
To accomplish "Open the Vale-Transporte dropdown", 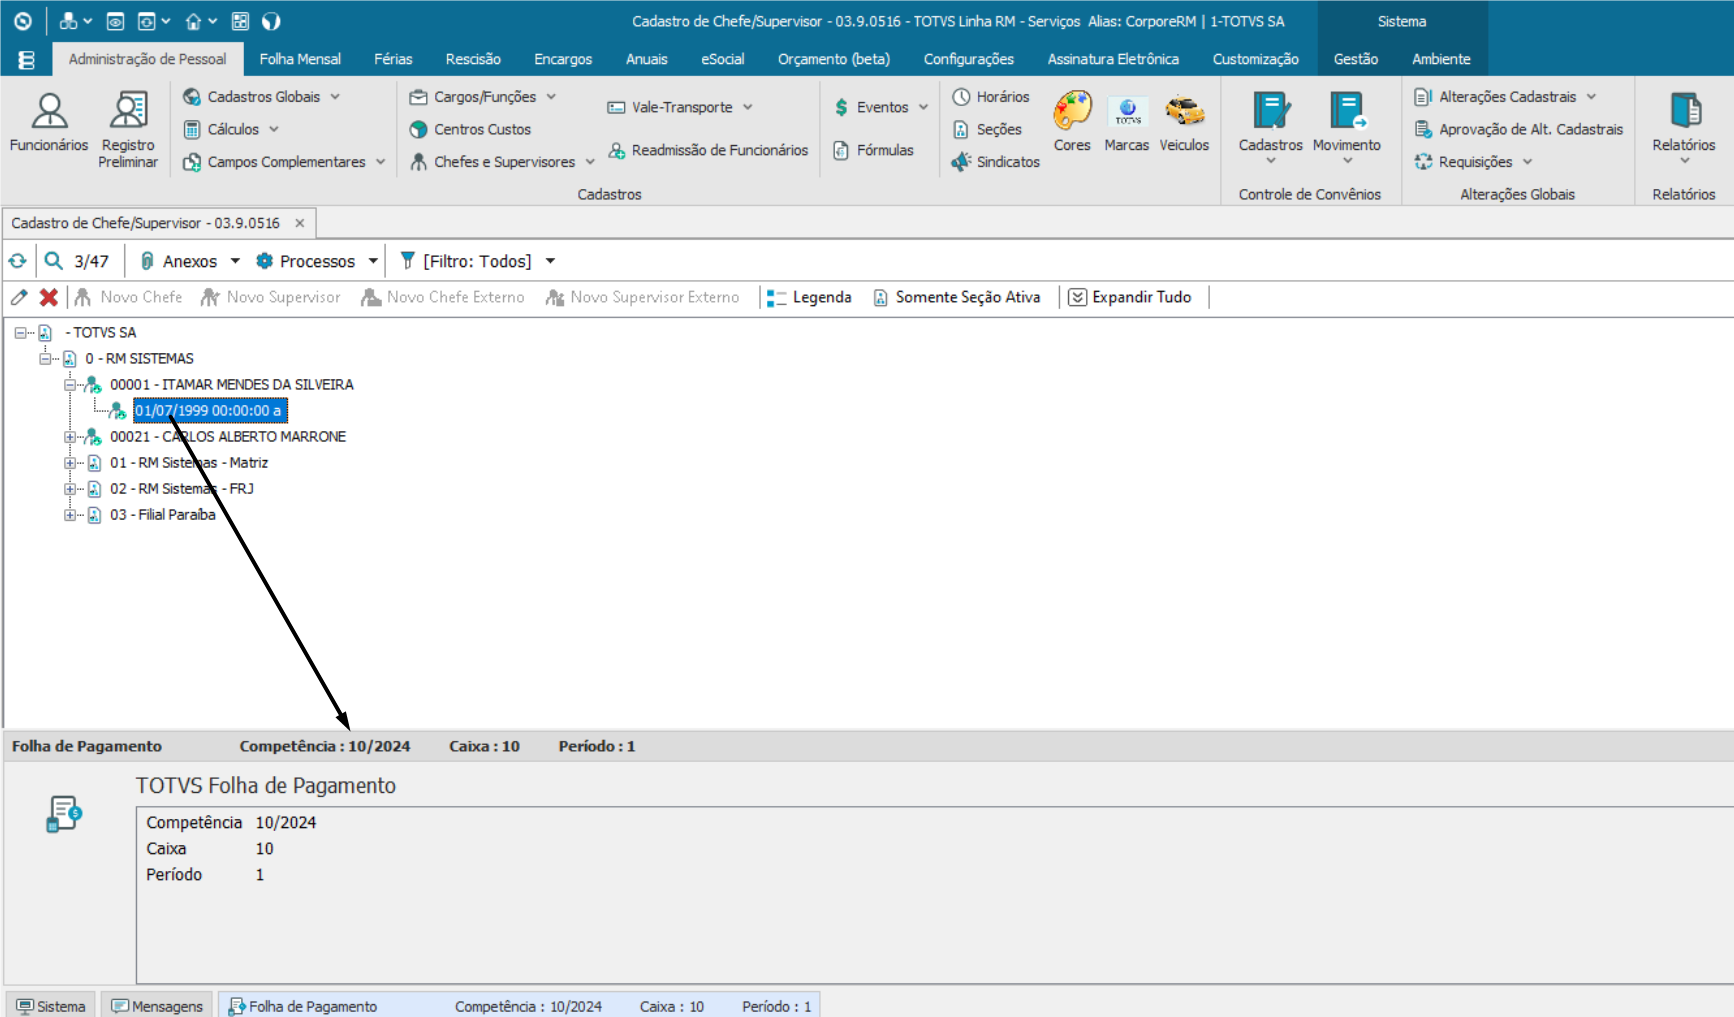I will [x=680, y=107].
